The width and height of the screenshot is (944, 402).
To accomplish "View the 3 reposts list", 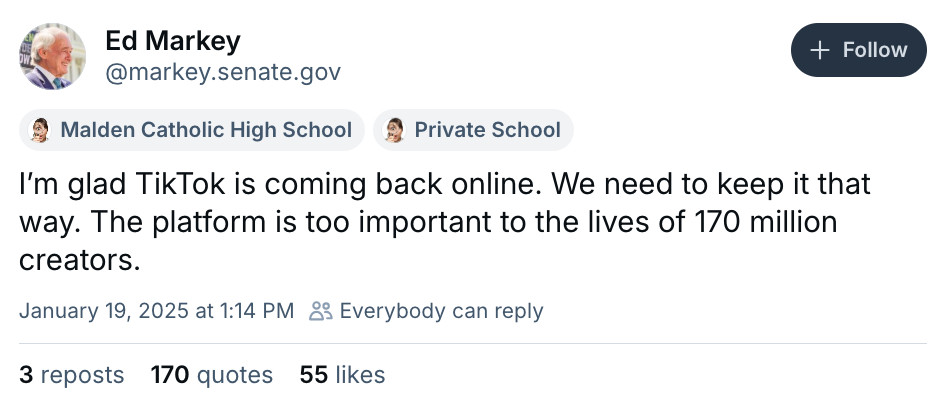I will pos(72,375).
